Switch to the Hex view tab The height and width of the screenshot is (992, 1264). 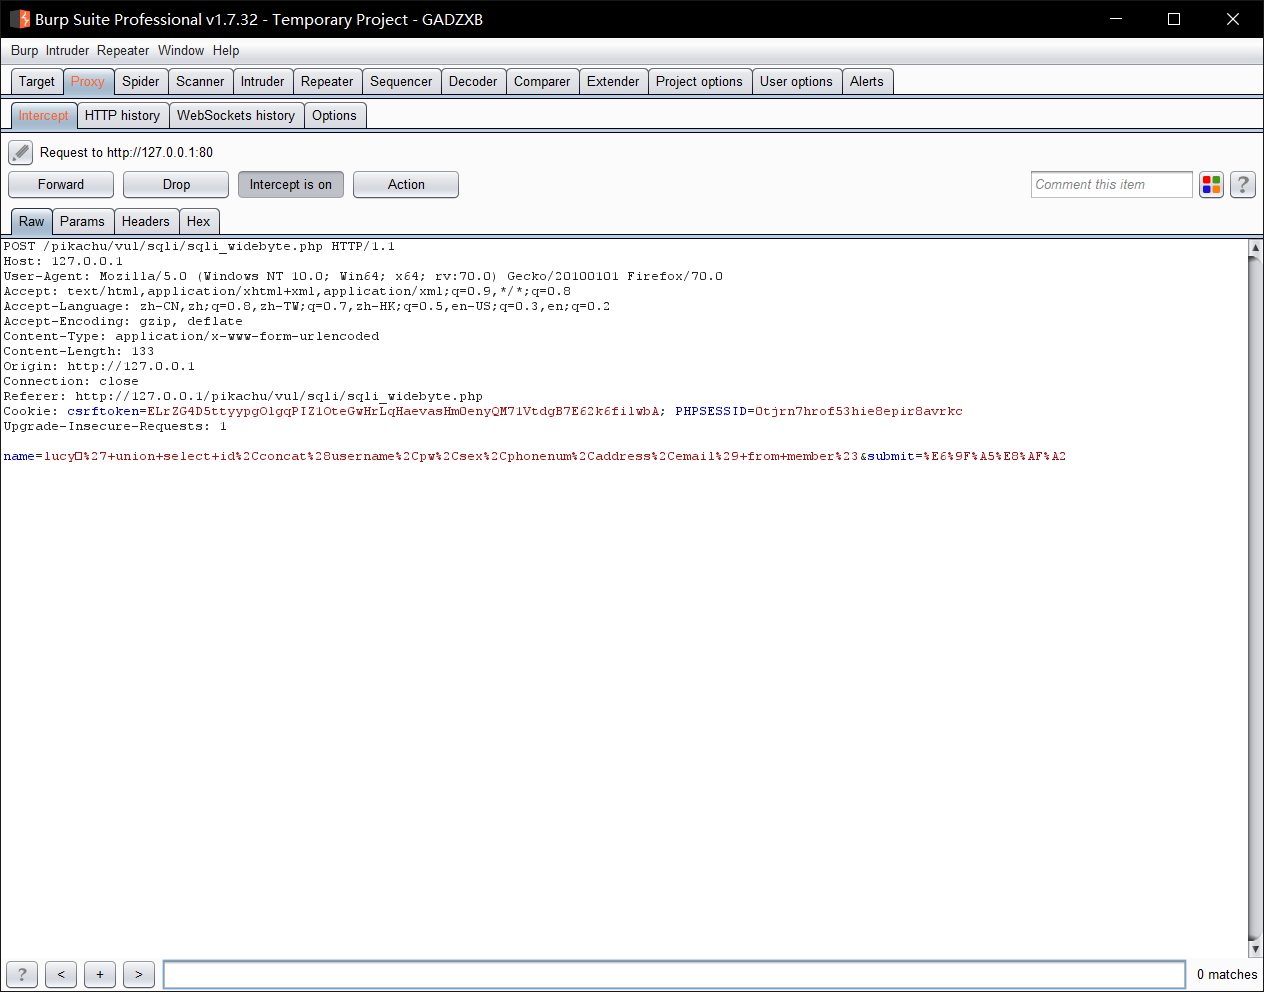coord(199,222)
